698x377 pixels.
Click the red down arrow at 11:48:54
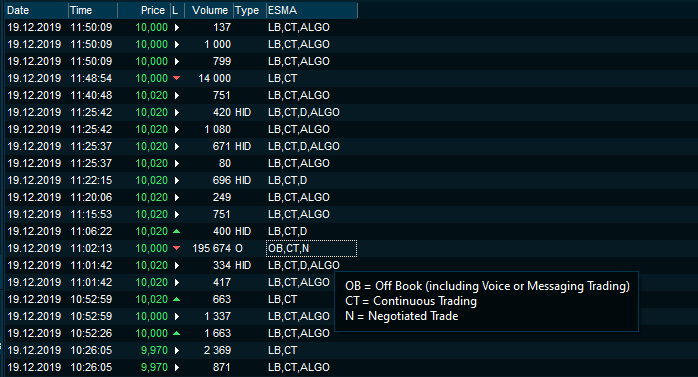176,78
